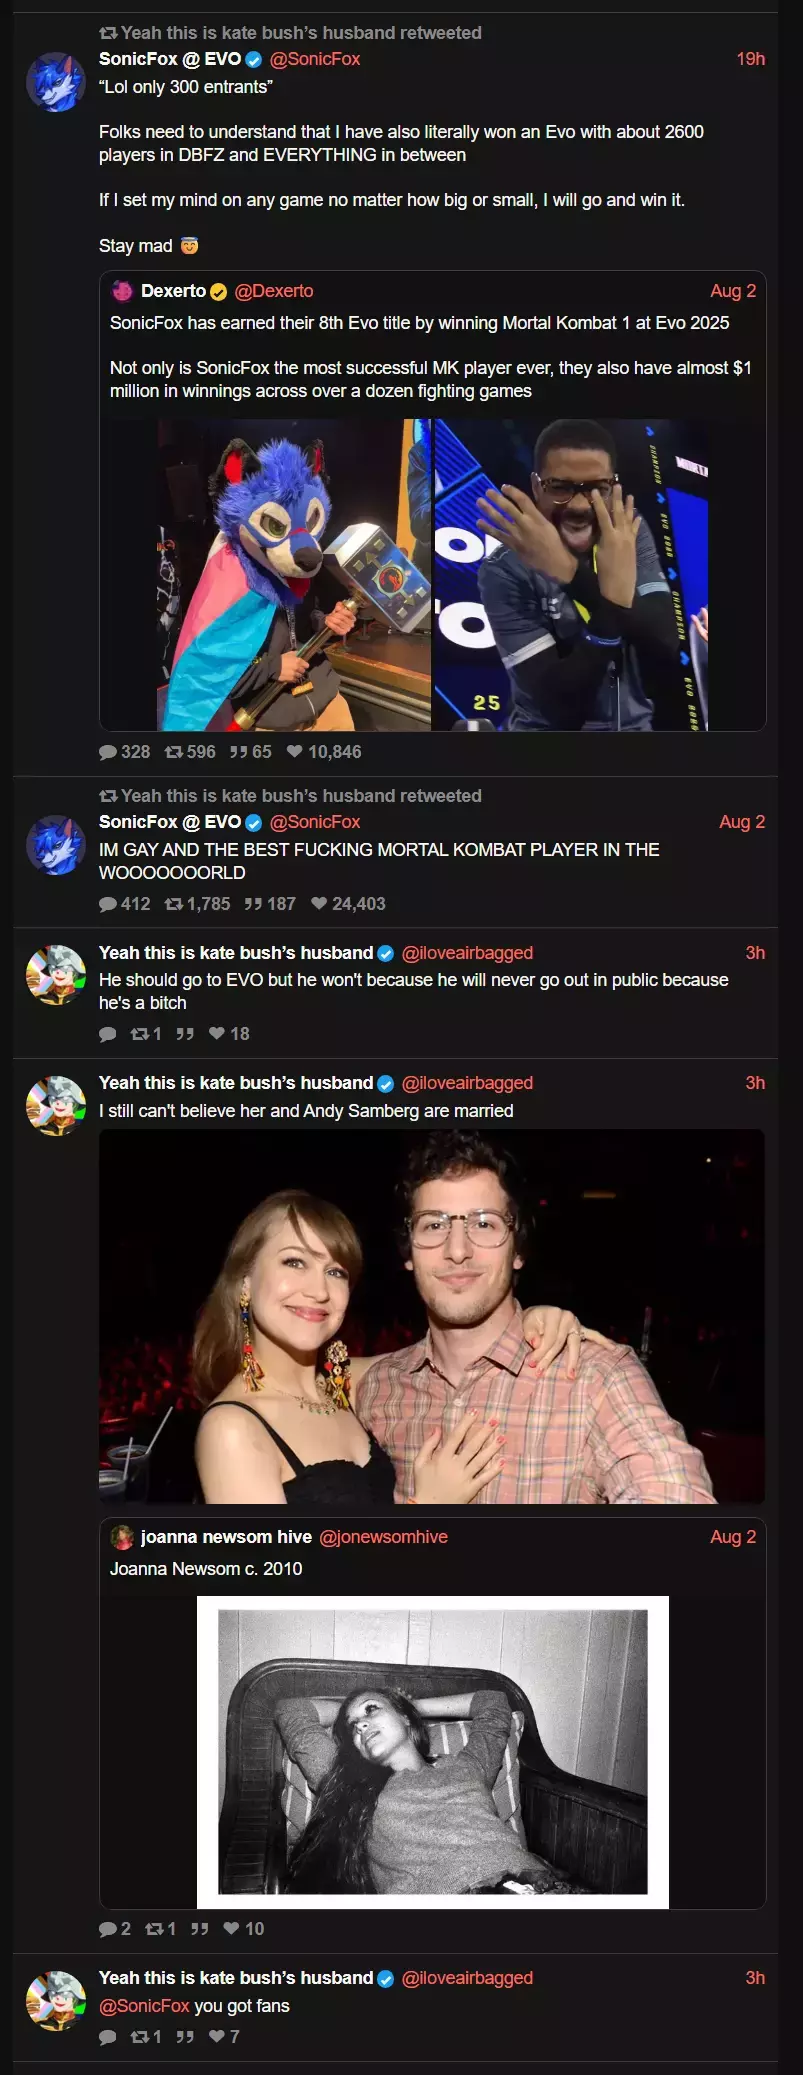
Task: Click the quote icon showing 187
Action: 253,904
